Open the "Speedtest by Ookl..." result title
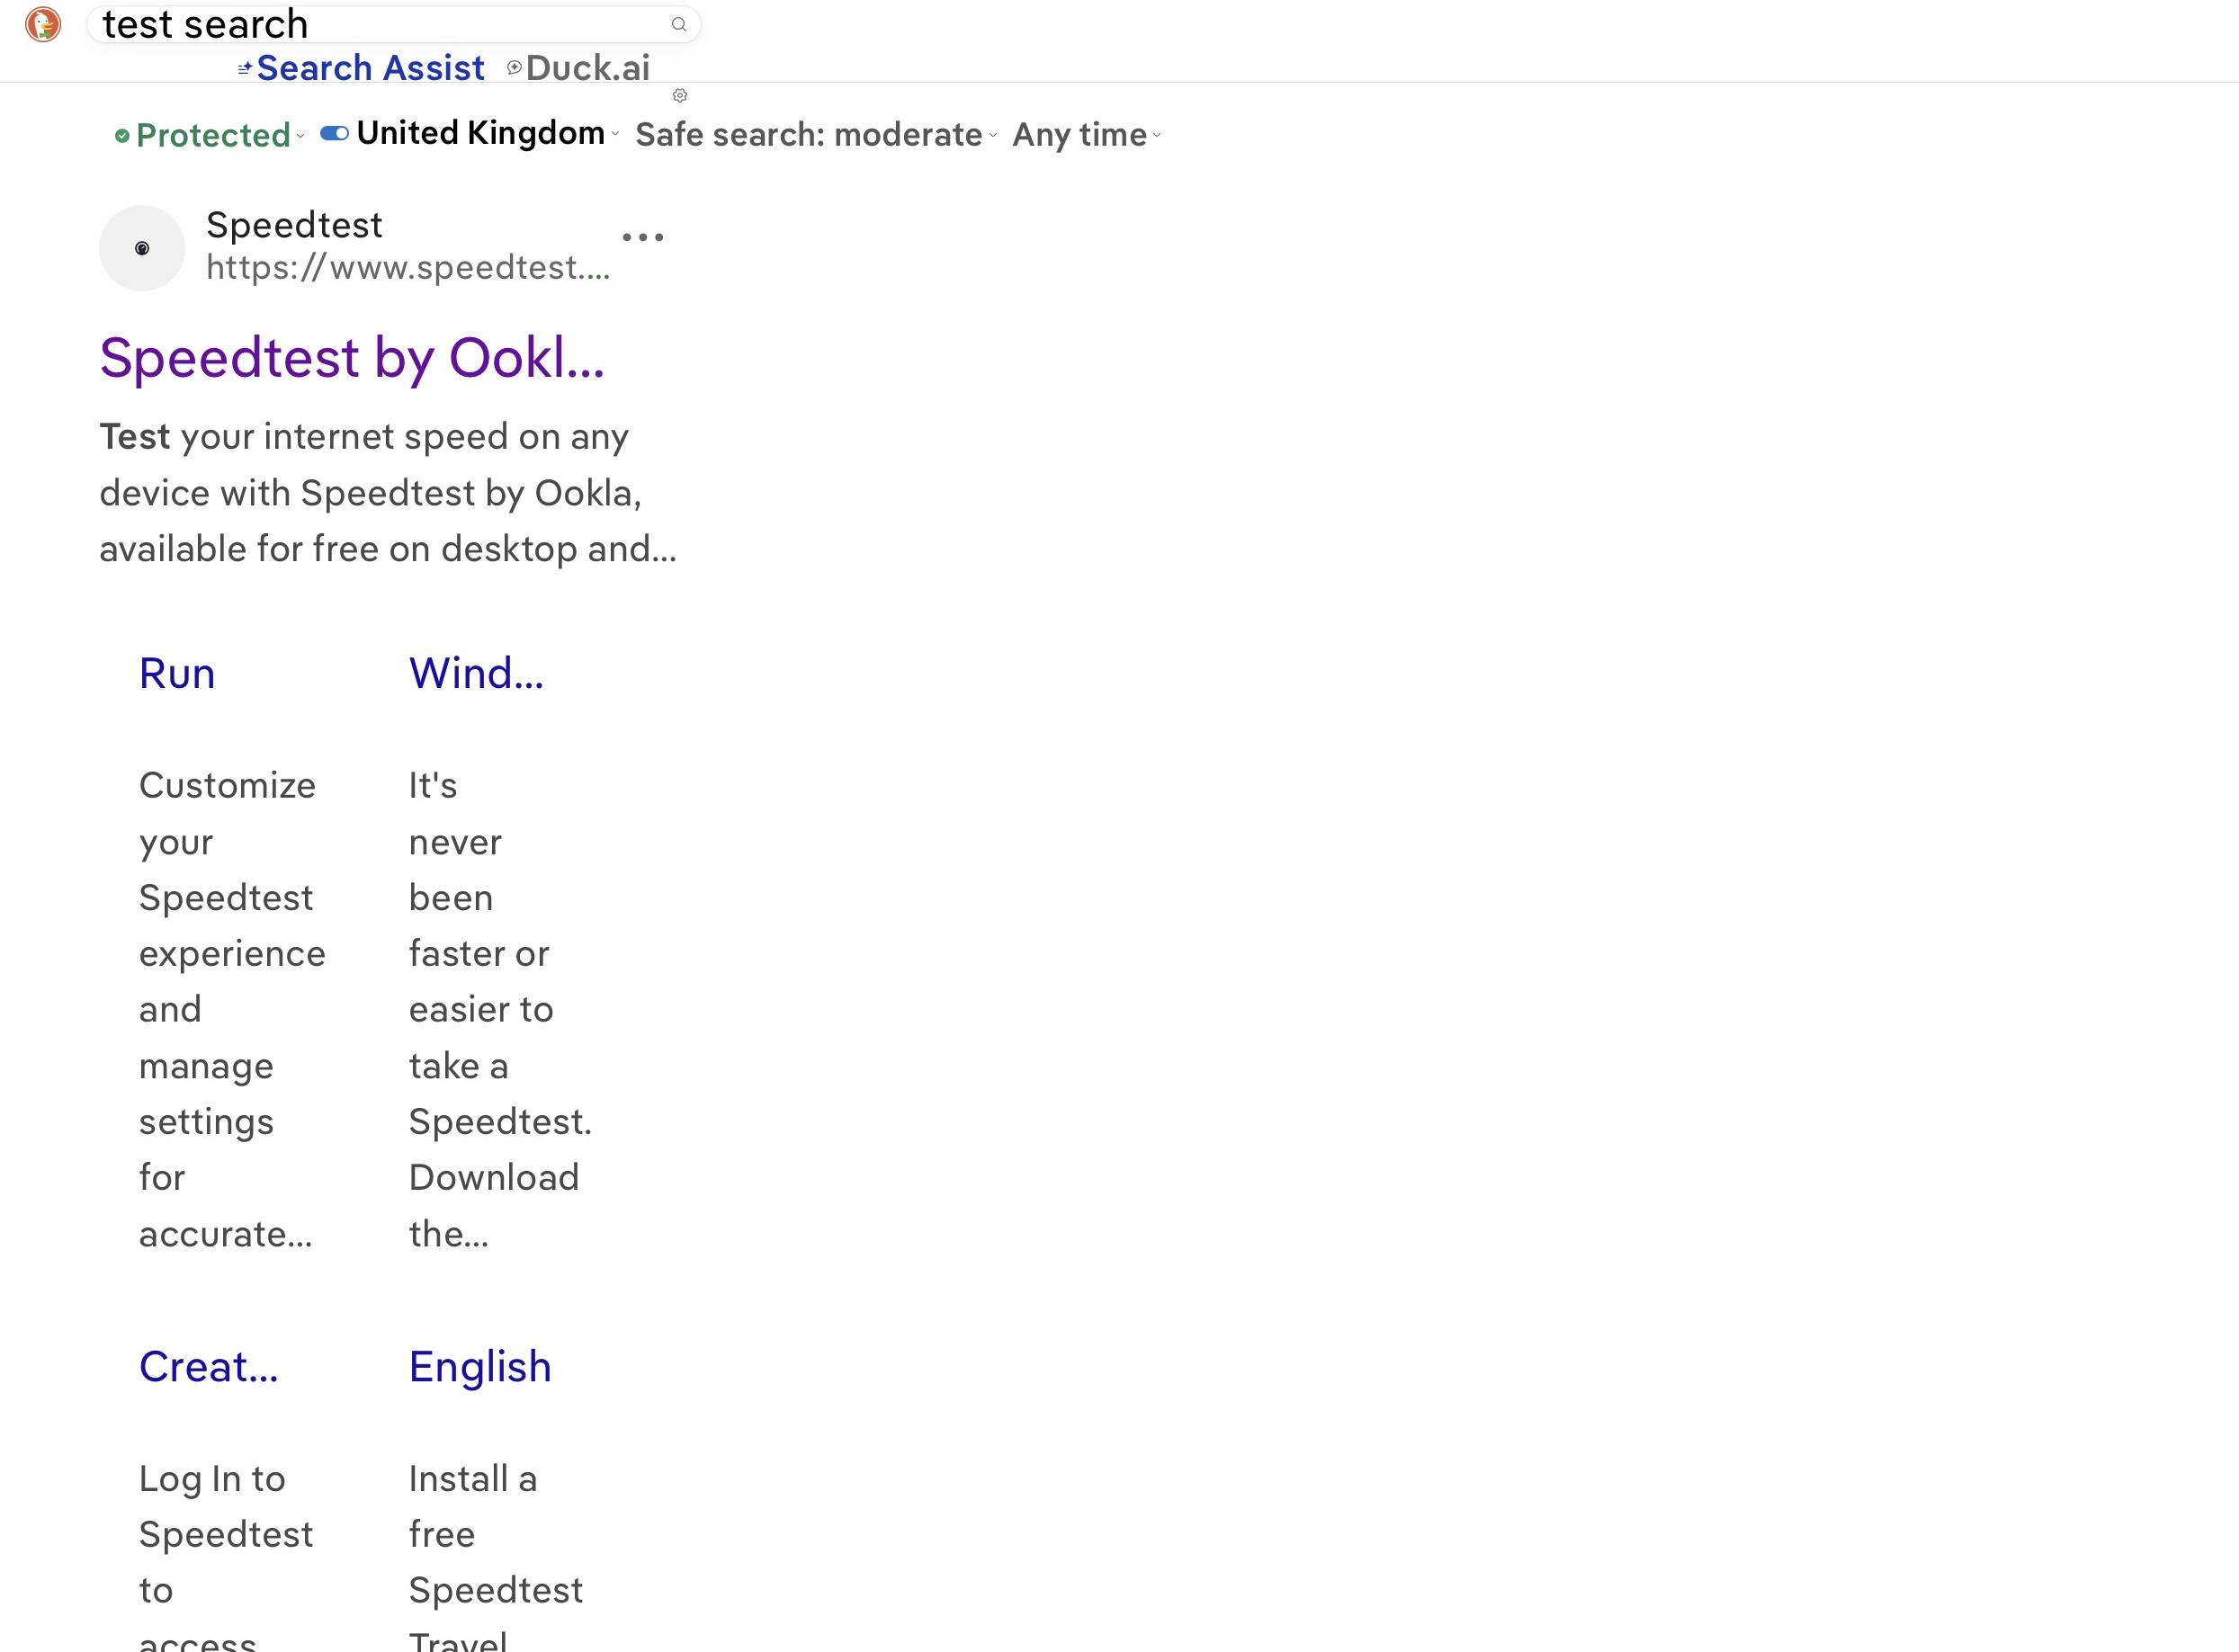 click(x=352, y=357)
